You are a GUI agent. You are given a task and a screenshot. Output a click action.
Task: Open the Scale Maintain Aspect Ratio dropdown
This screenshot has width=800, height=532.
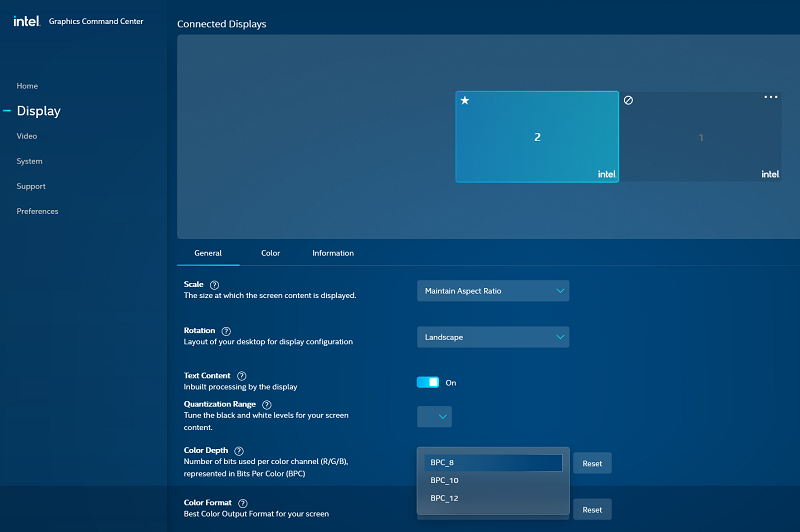pos(493,291)
